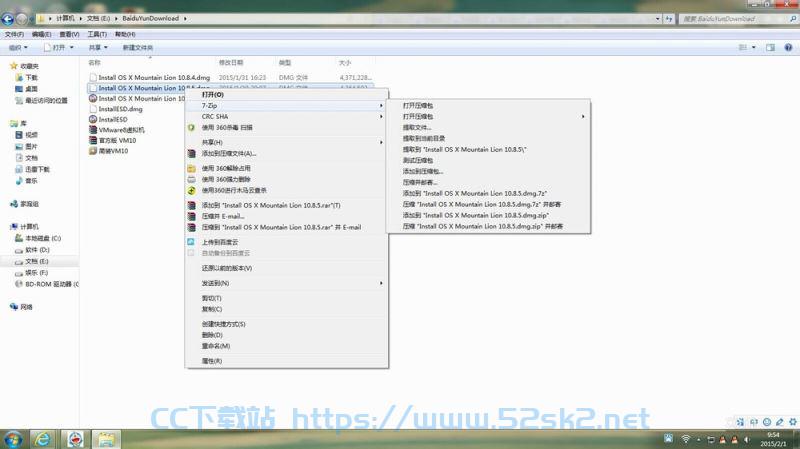Open the Explorer window from the taskbar
This screenshot has width=800, height=449.
point(106,439)
